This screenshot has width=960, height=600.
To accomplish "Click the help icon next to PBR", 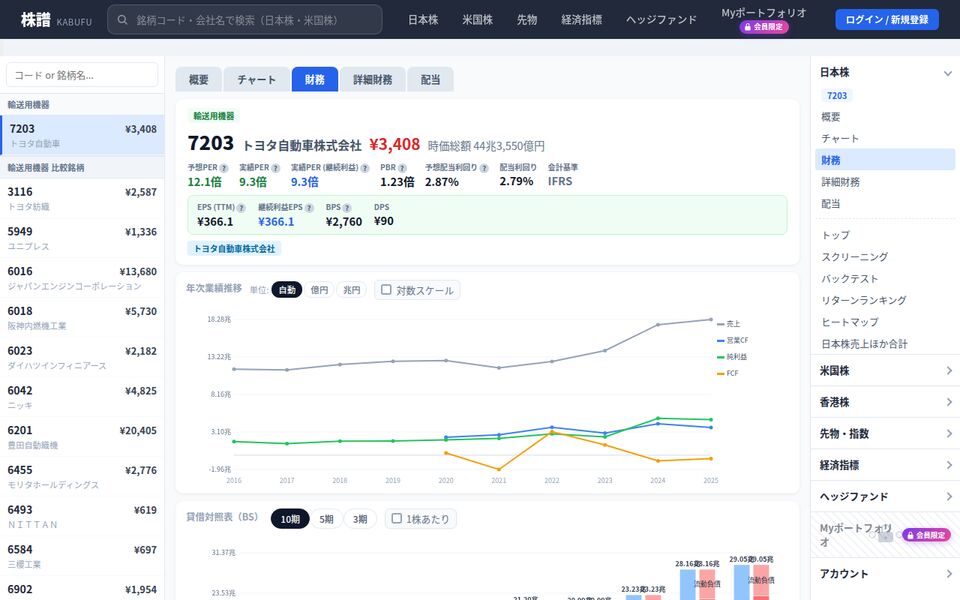I will coord(402,168).
